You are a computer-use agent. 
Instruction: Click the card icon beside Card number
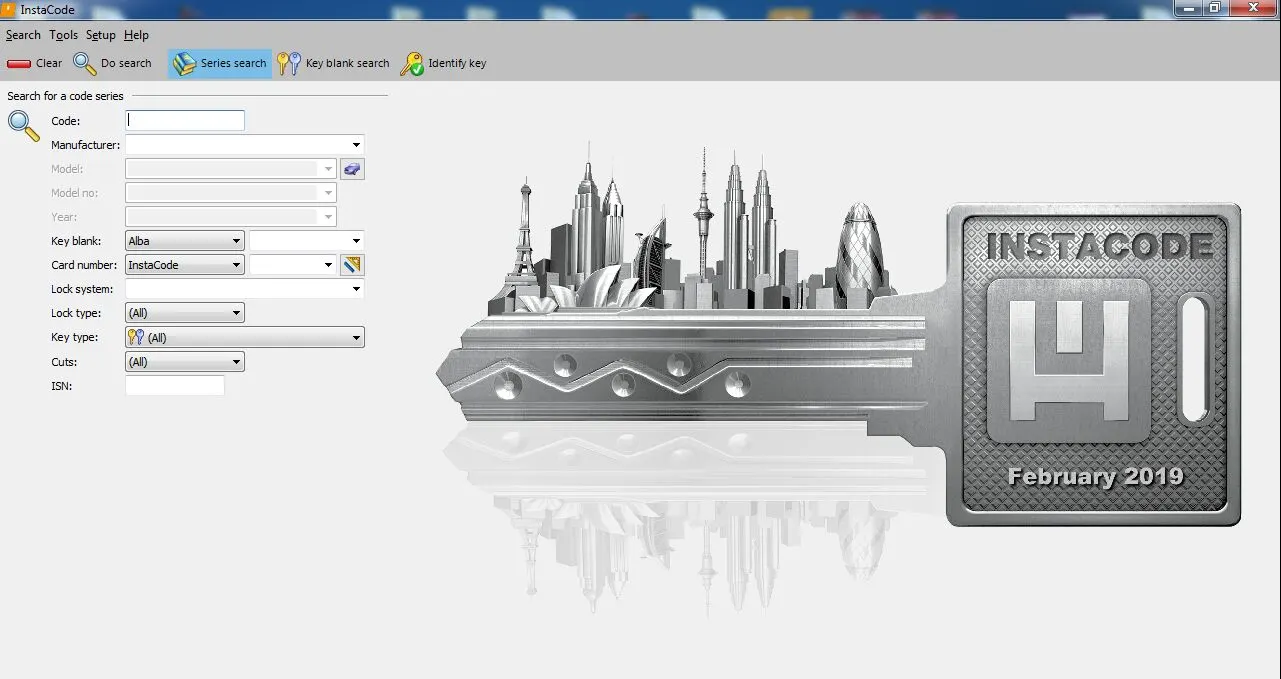click(352, 265)
